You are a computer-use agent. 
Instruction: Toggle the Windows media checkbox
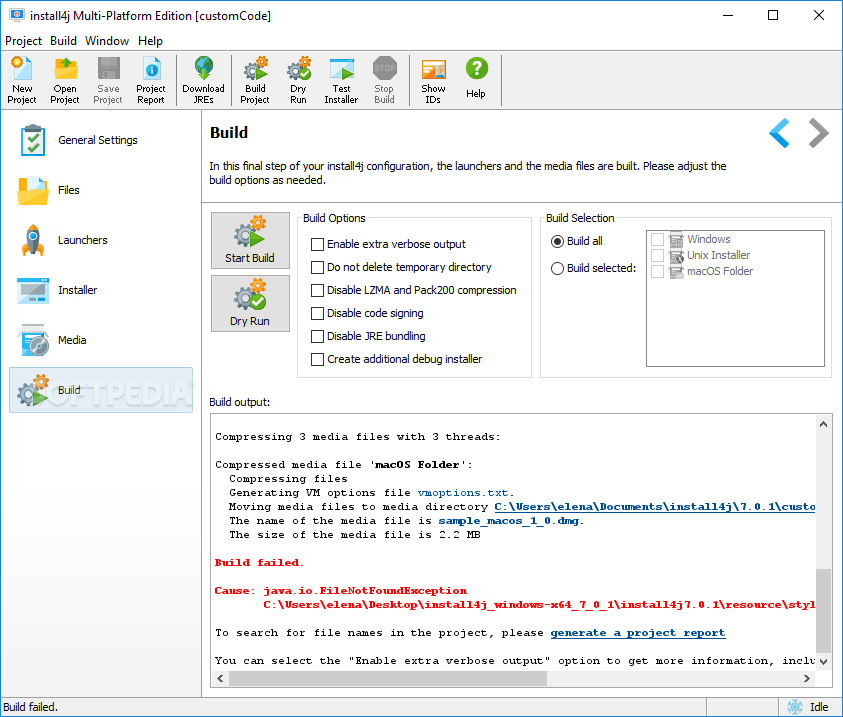657,239
